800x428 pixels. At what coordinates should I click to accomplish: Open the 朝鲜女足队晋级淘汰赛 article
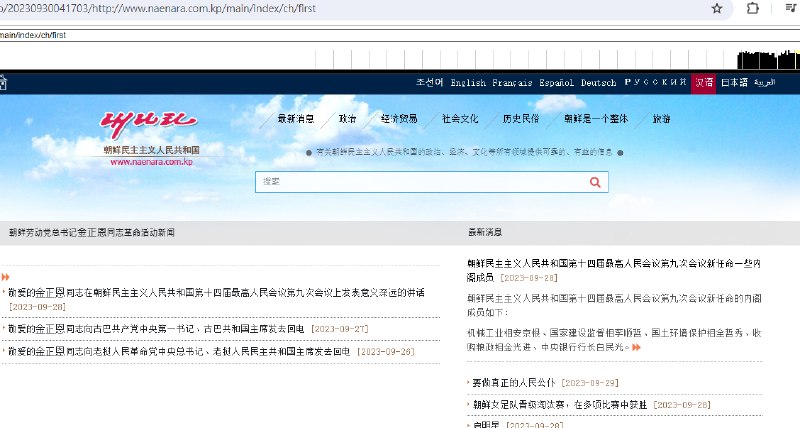560,405
